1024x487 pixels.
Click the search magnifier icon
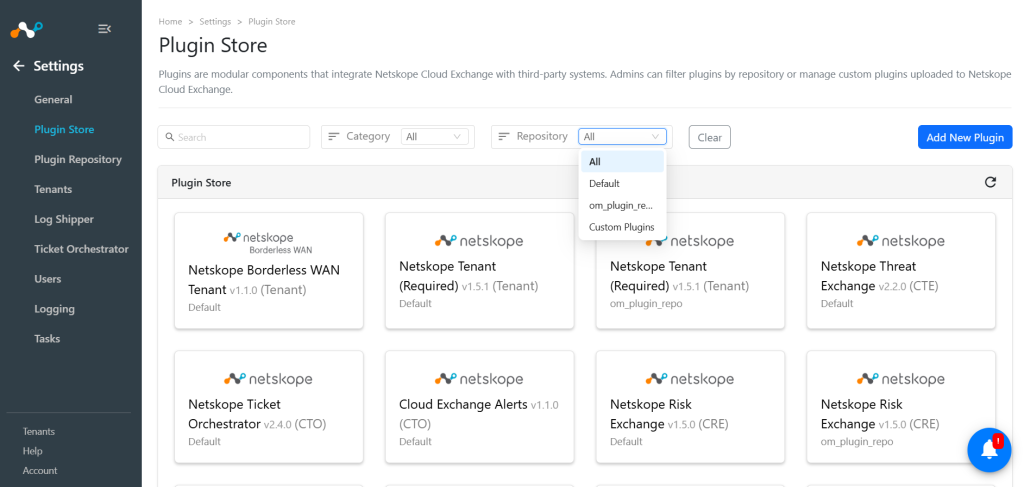pos(170,137)
